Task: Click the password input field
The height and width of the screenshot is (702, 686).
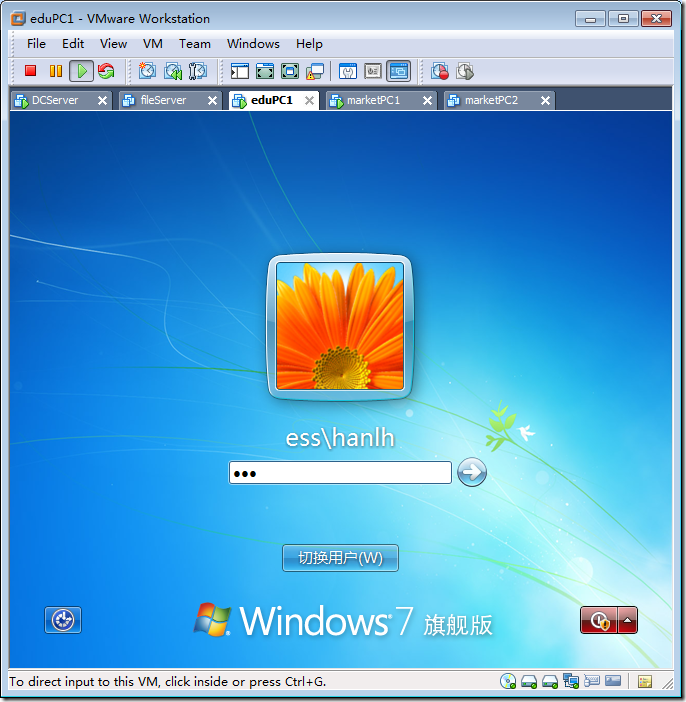Action: coord(340,473)
